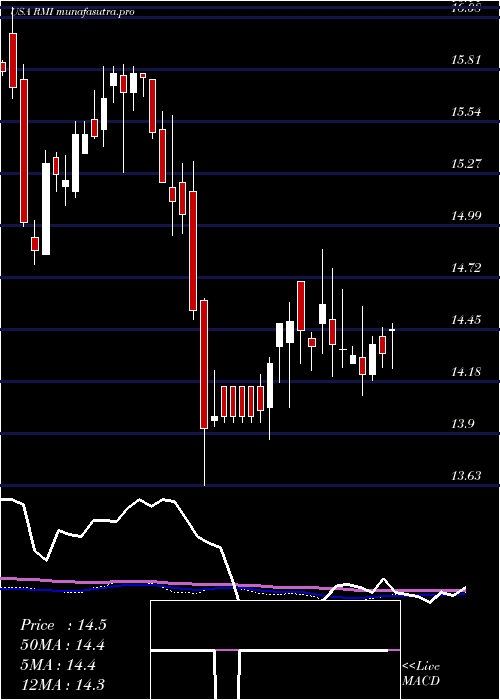Select the 13.63 price axis label
The height and width of the screenshot is (700, 500).
[466, 476]
